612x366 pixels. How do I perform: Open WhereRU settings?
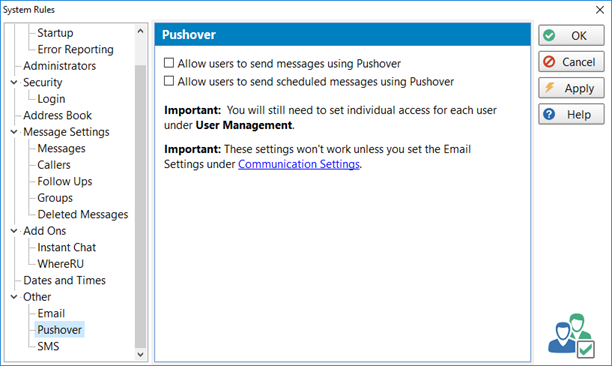60,264
